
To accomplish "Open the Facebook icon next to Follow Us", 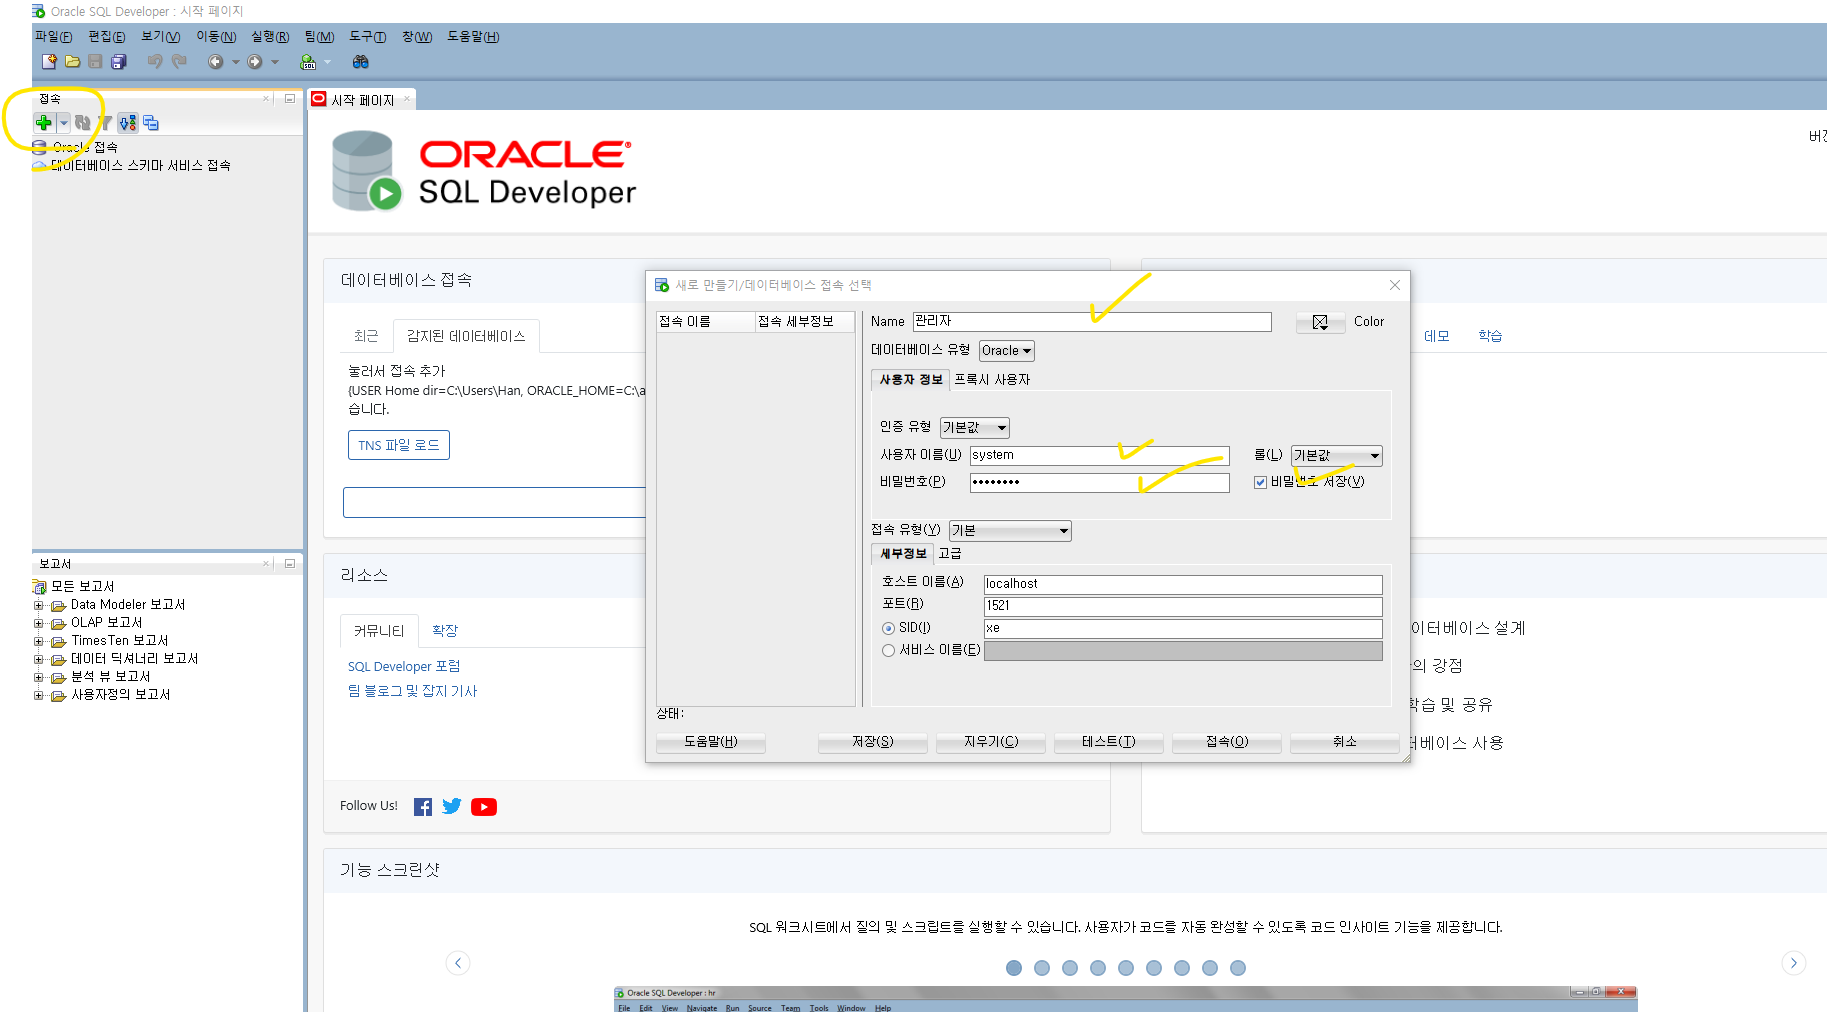I will click(423, 807).
